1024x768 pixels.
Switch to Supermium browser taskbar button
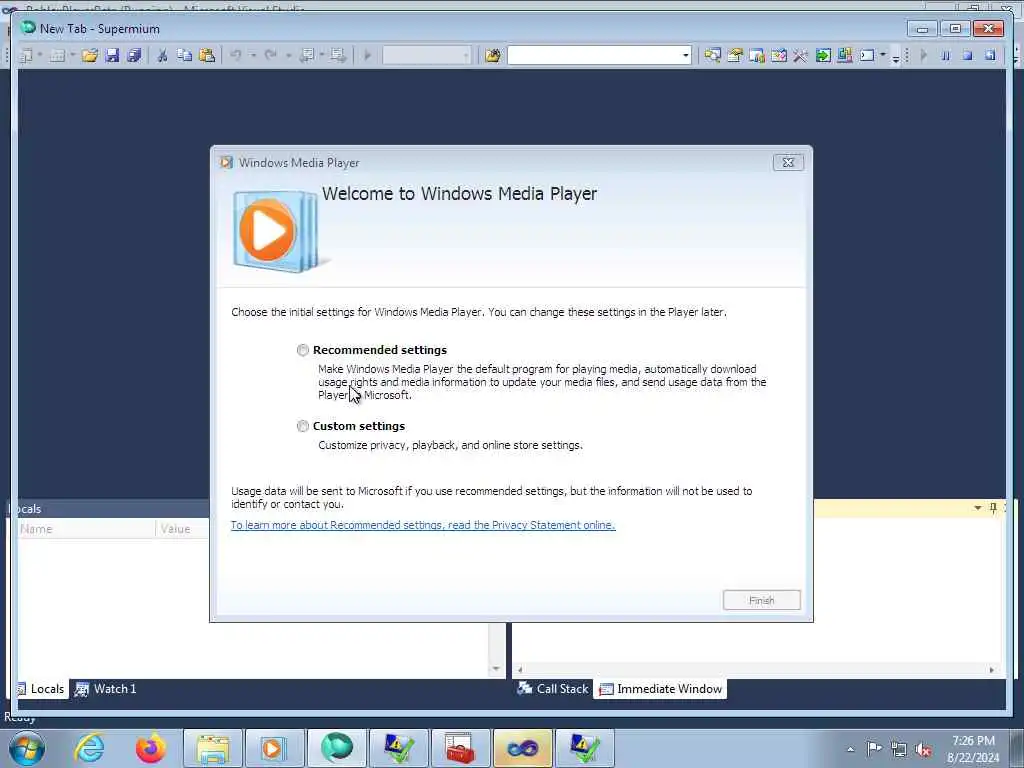click(336, 748)
